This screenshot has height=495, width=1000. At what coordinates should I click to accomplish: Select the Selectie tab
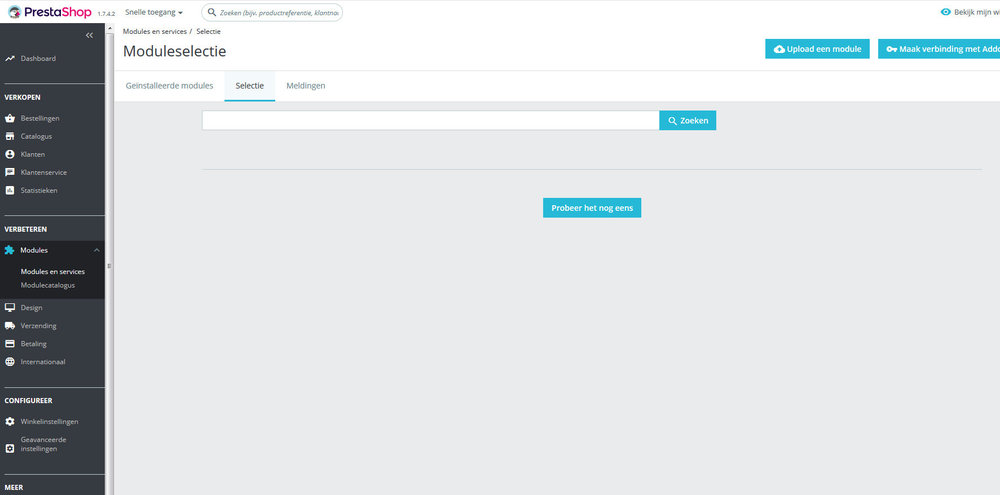tap(249, 85)
